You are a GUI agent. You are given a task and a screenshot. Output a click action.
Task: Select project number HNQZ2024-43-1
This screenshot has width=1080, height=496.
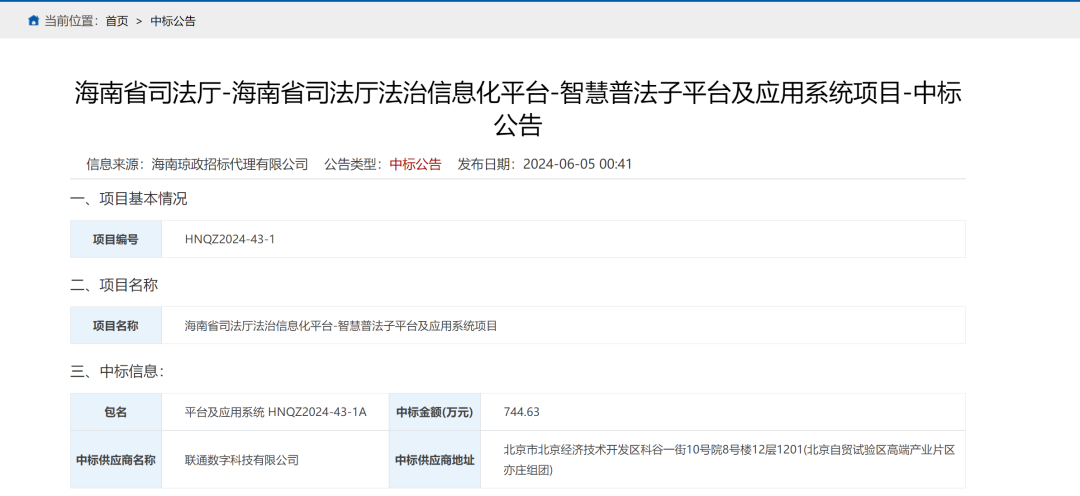[x=230, y=240]
